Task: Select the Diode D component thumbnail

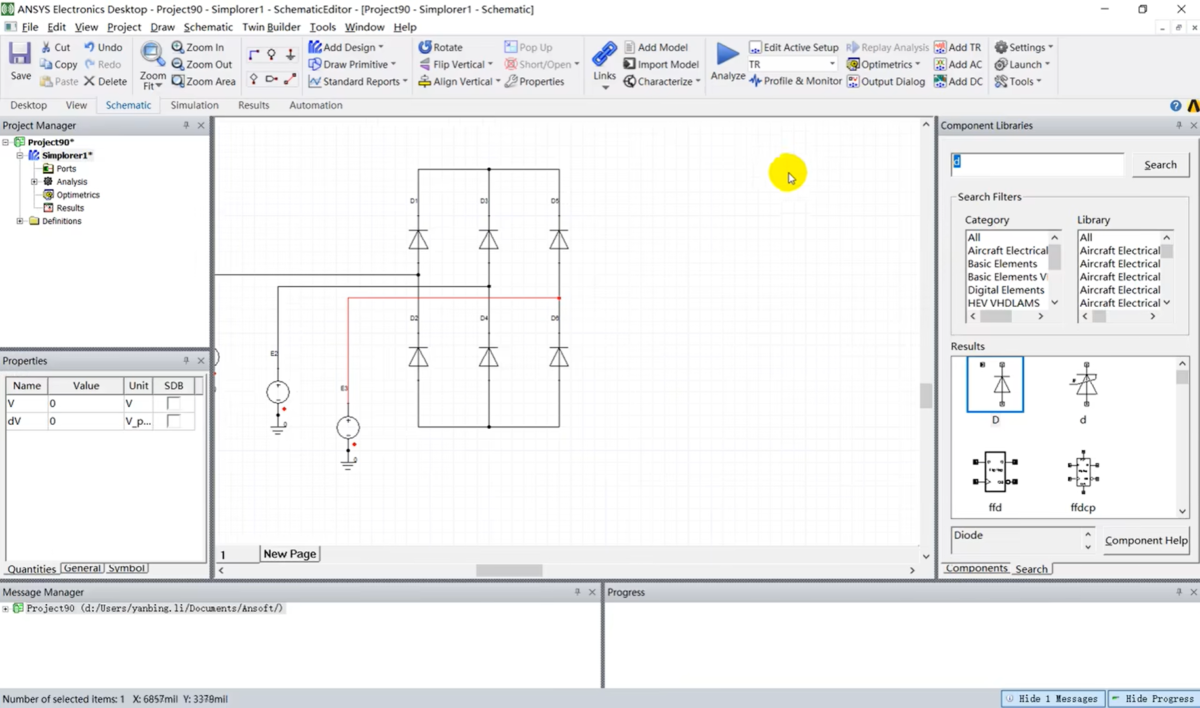Action: point(995,385)
